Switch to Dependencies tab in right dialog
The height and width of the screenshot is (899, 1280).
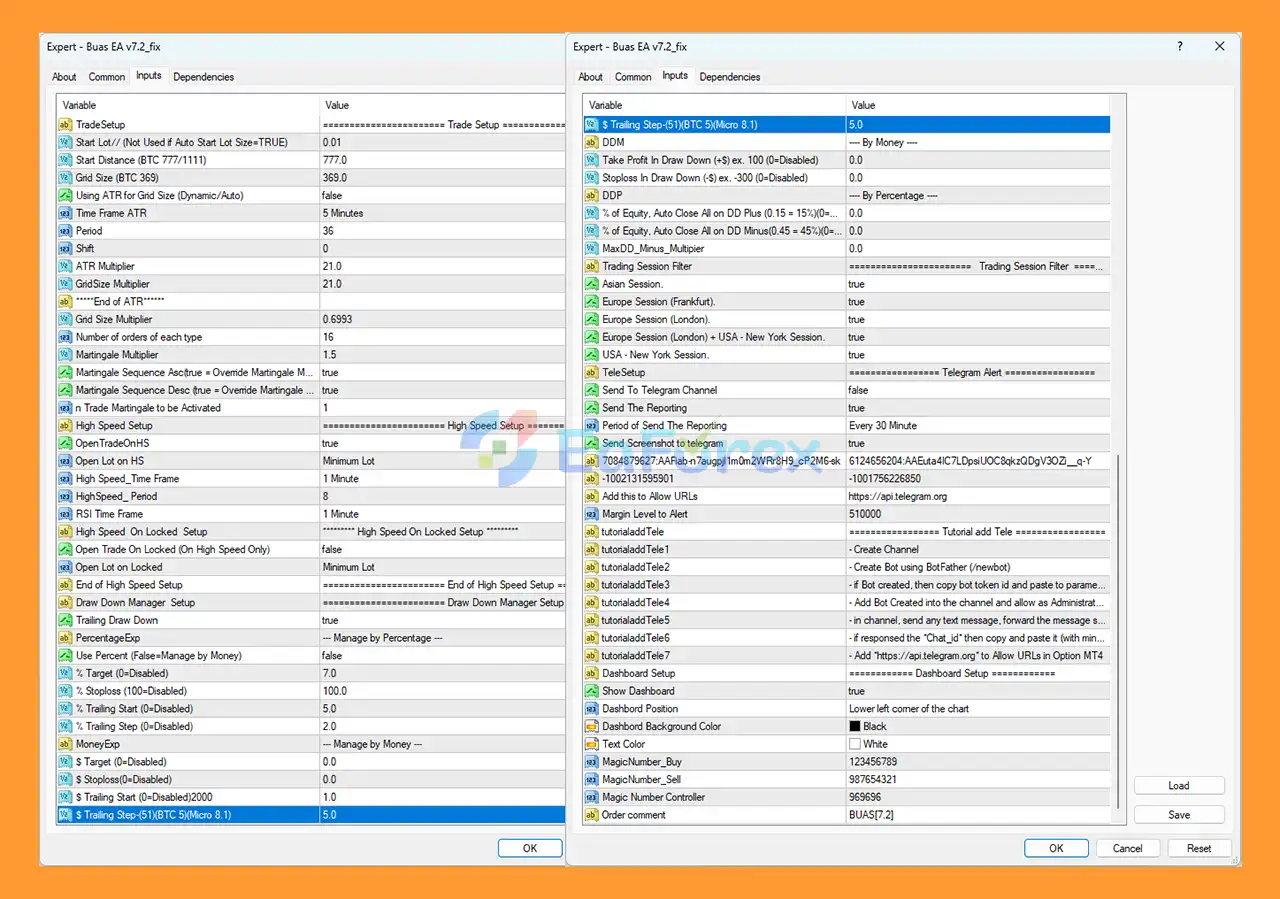(x=729, y=77)
